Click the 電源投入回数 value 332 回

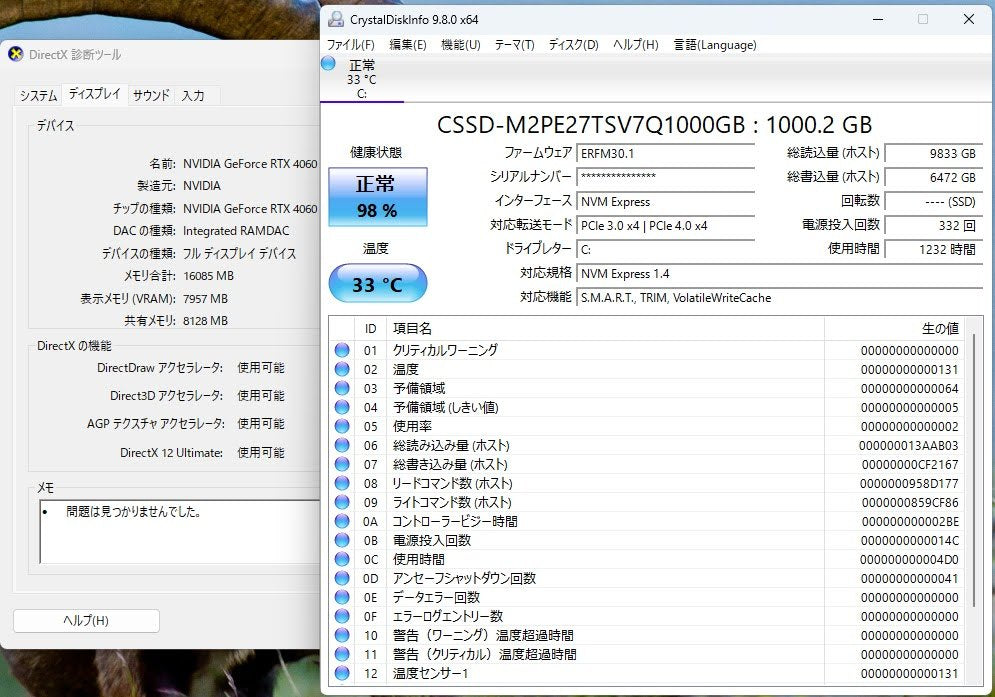point(933,225)
